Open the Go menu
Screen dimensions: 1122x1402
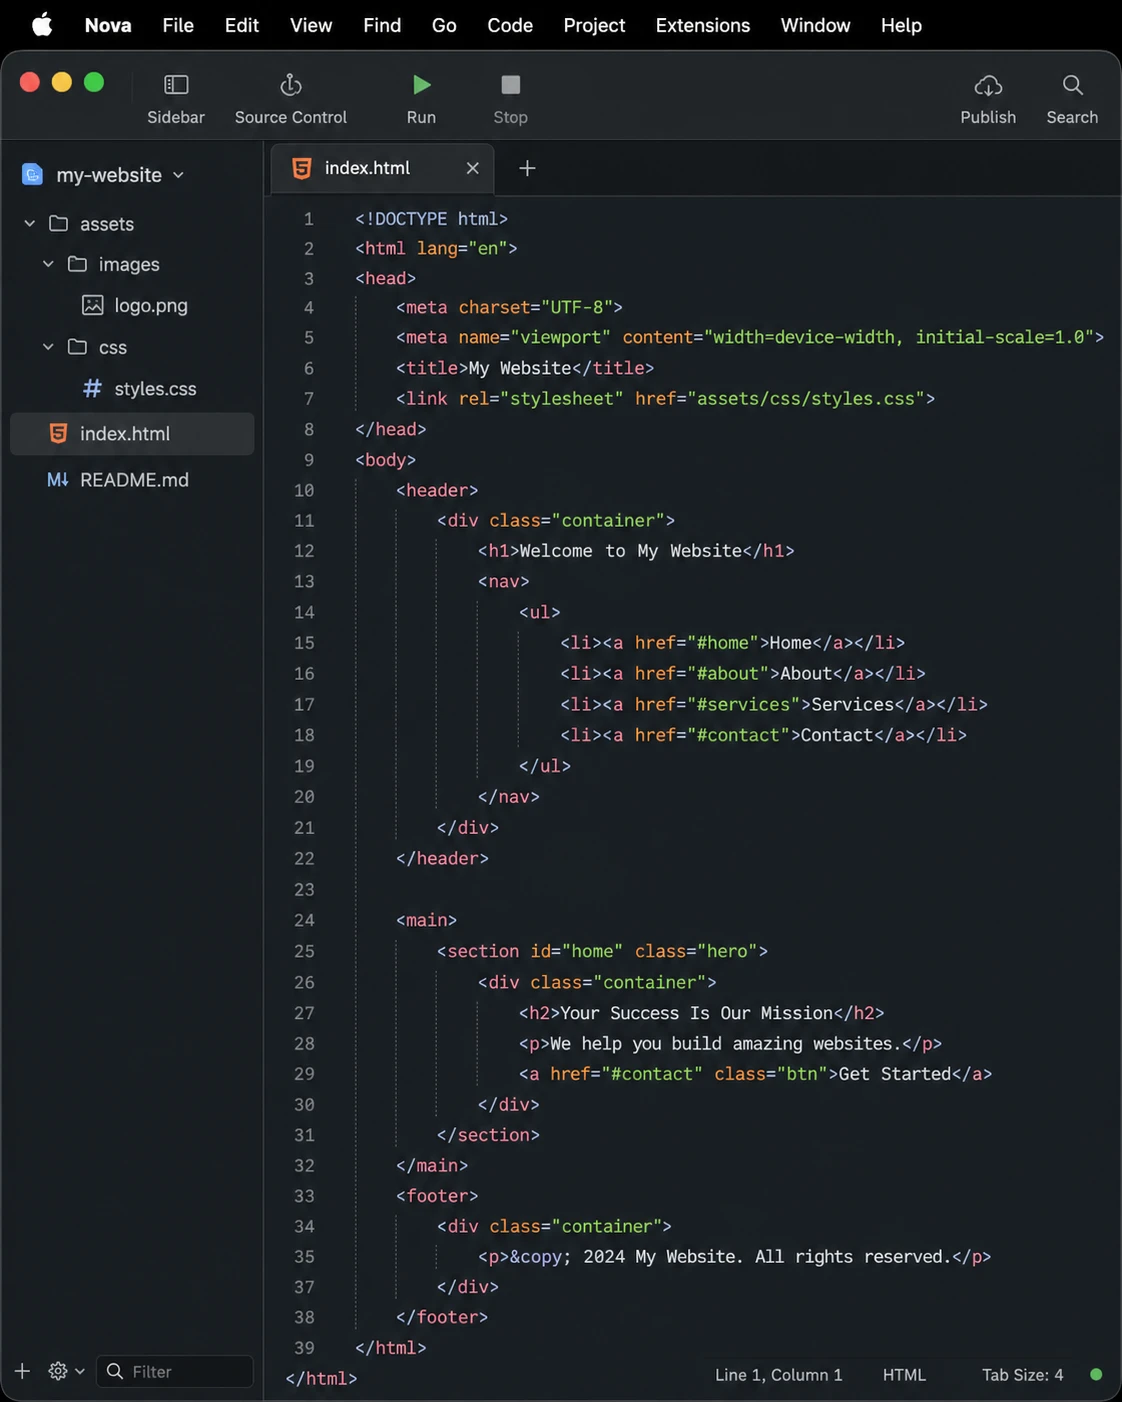(x=444, y=25)
